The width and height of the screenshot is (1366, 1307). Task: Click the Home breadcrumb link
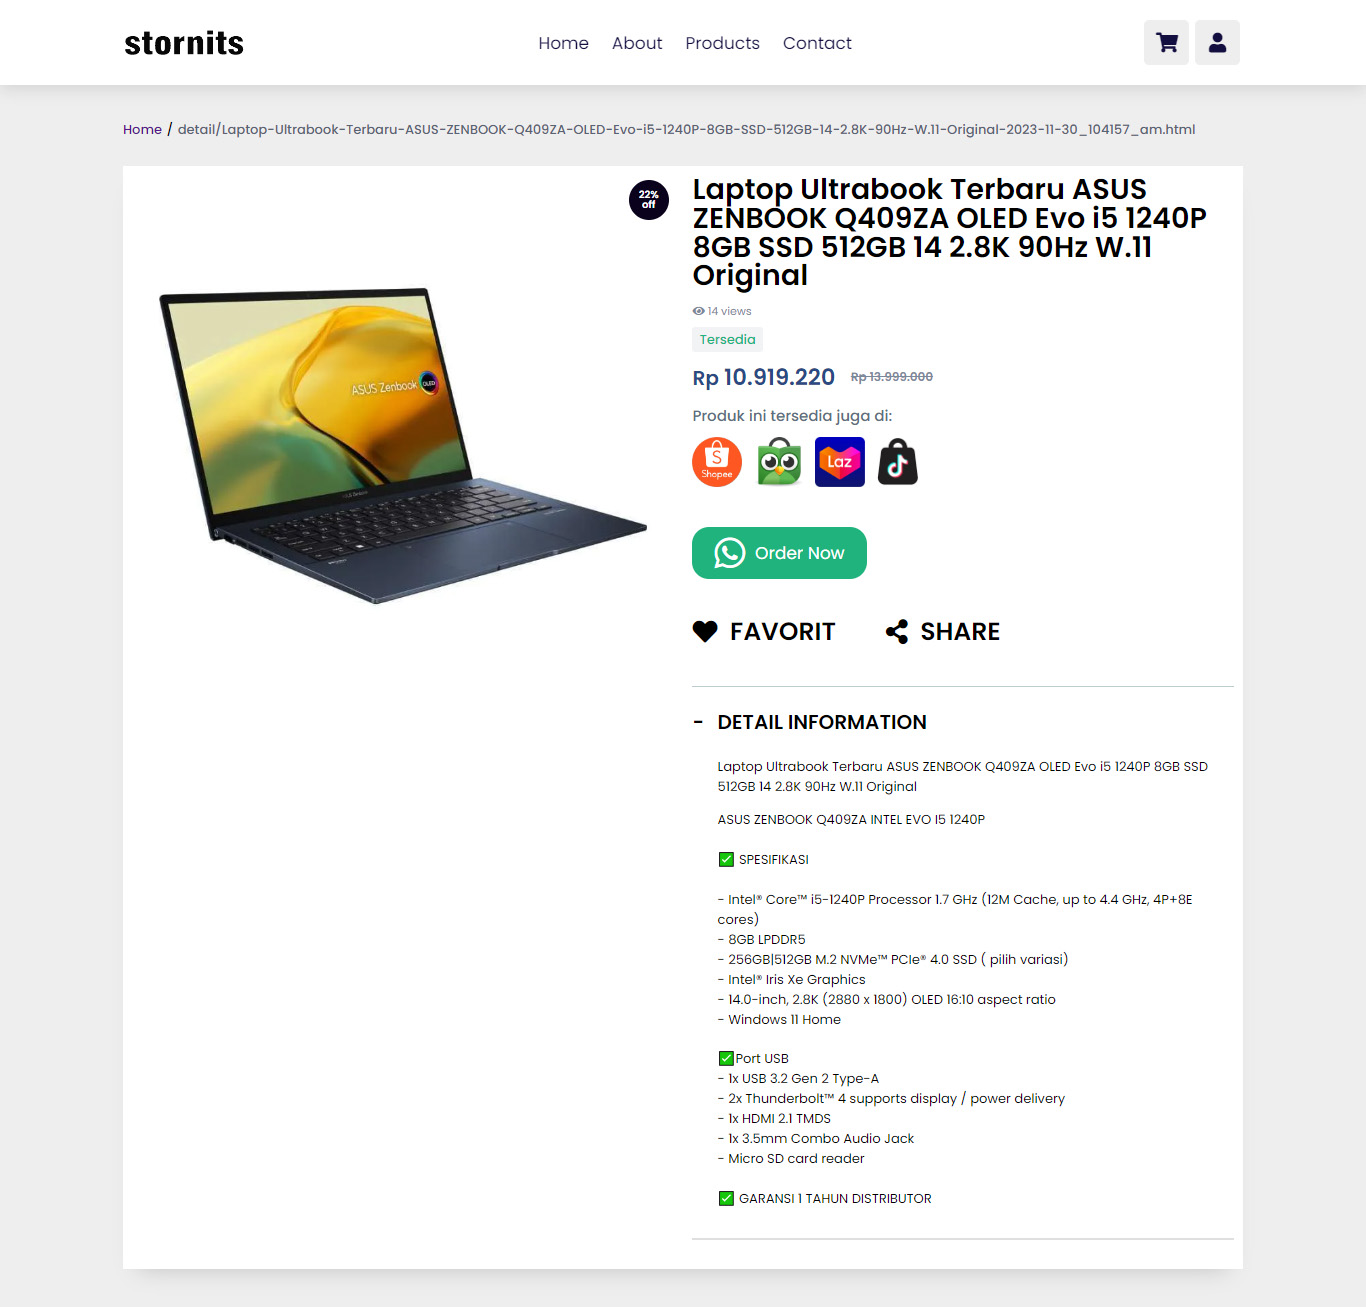pyautogui.click(x=142, y=129)
